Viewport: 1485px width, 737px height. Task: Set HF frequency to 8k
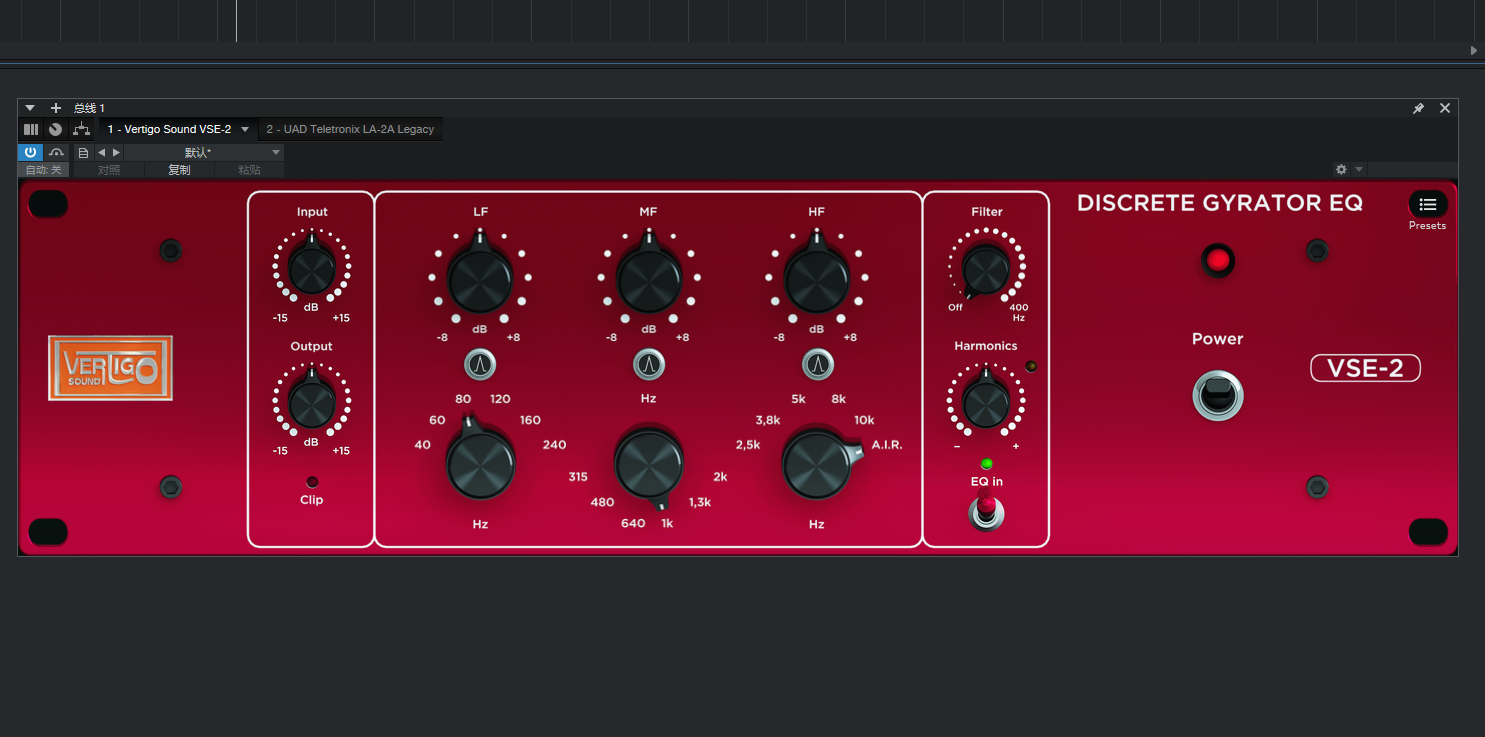pyautogui.click(x=838, y=399)
